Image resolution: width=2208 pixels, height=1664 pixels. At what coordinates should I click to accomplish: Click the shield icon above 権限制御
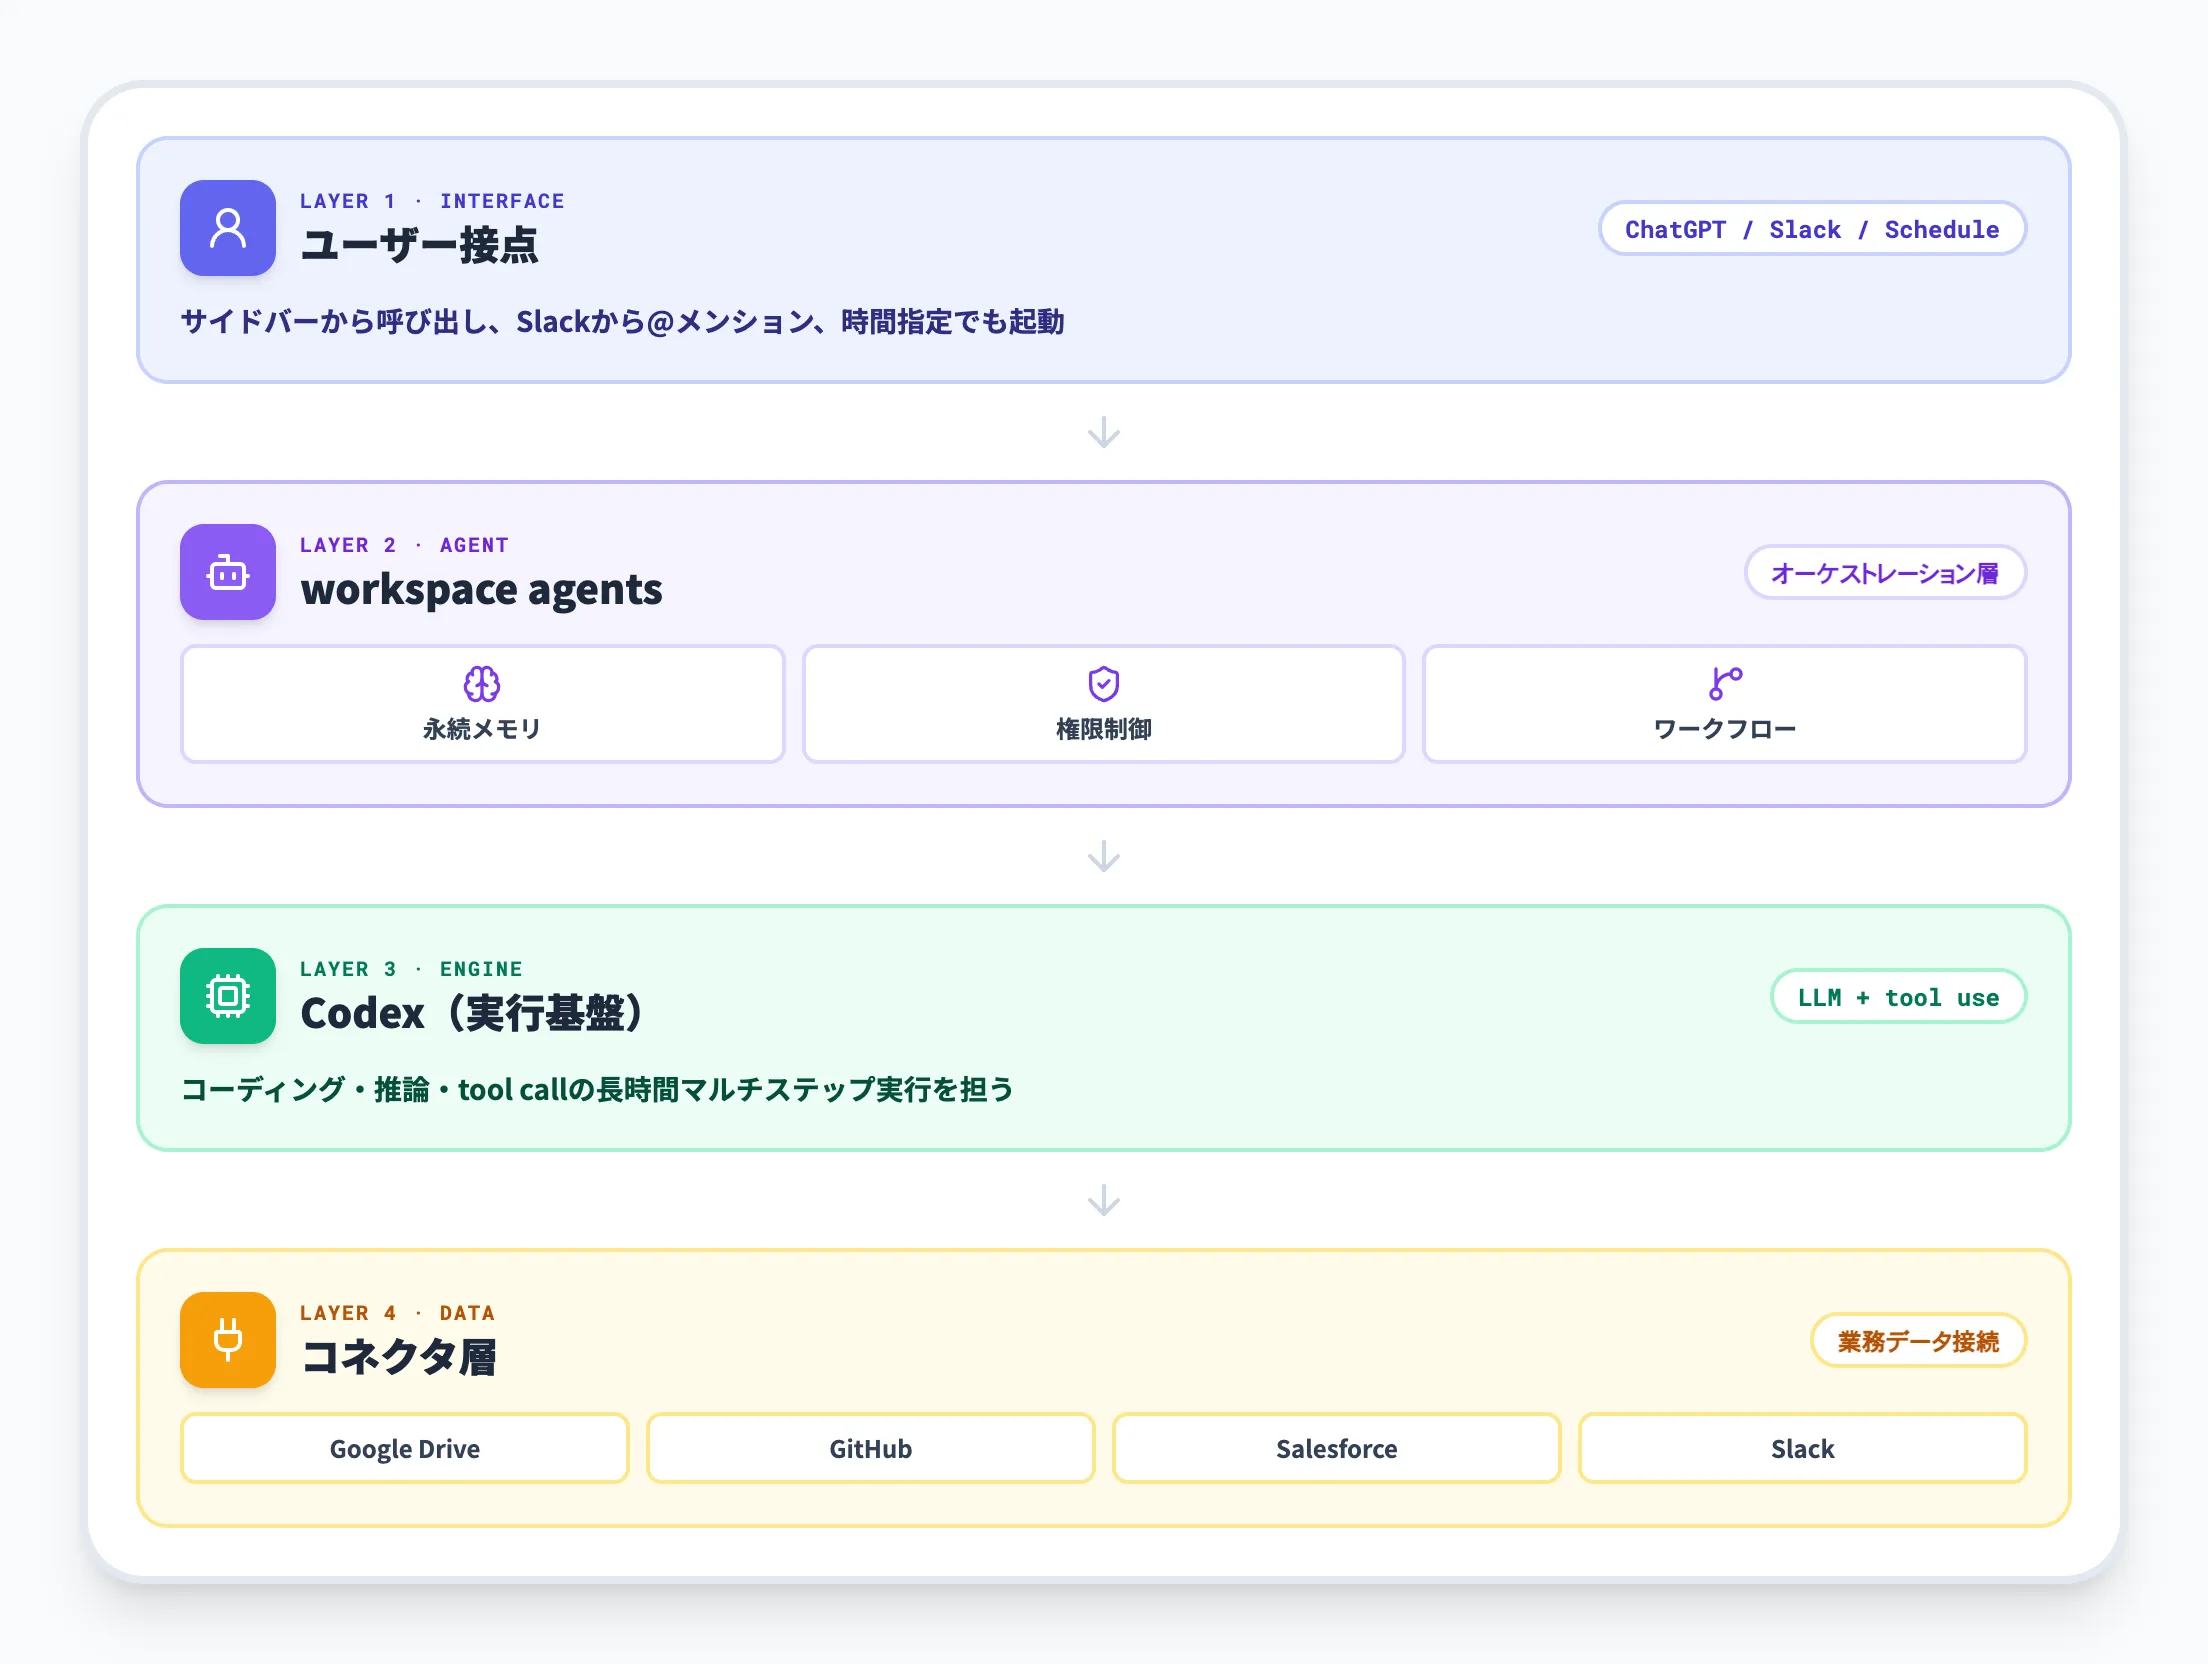1102,683
